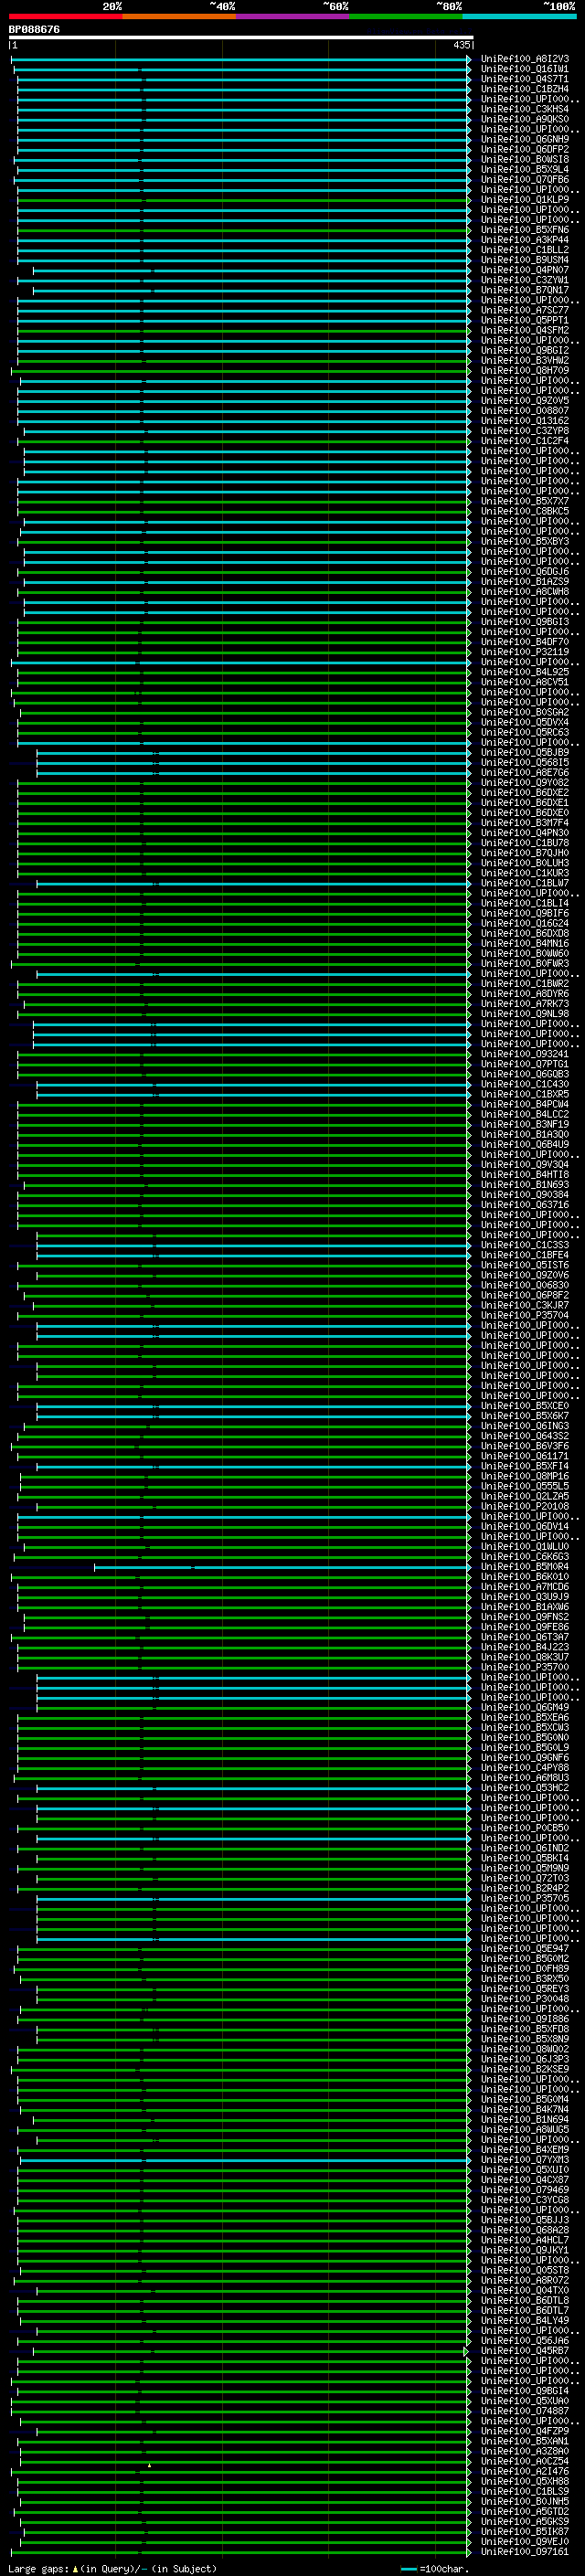Select label UniRef100_B5X9L4
This screenshot has height=2576, width=585.
(x=525, y=170)
